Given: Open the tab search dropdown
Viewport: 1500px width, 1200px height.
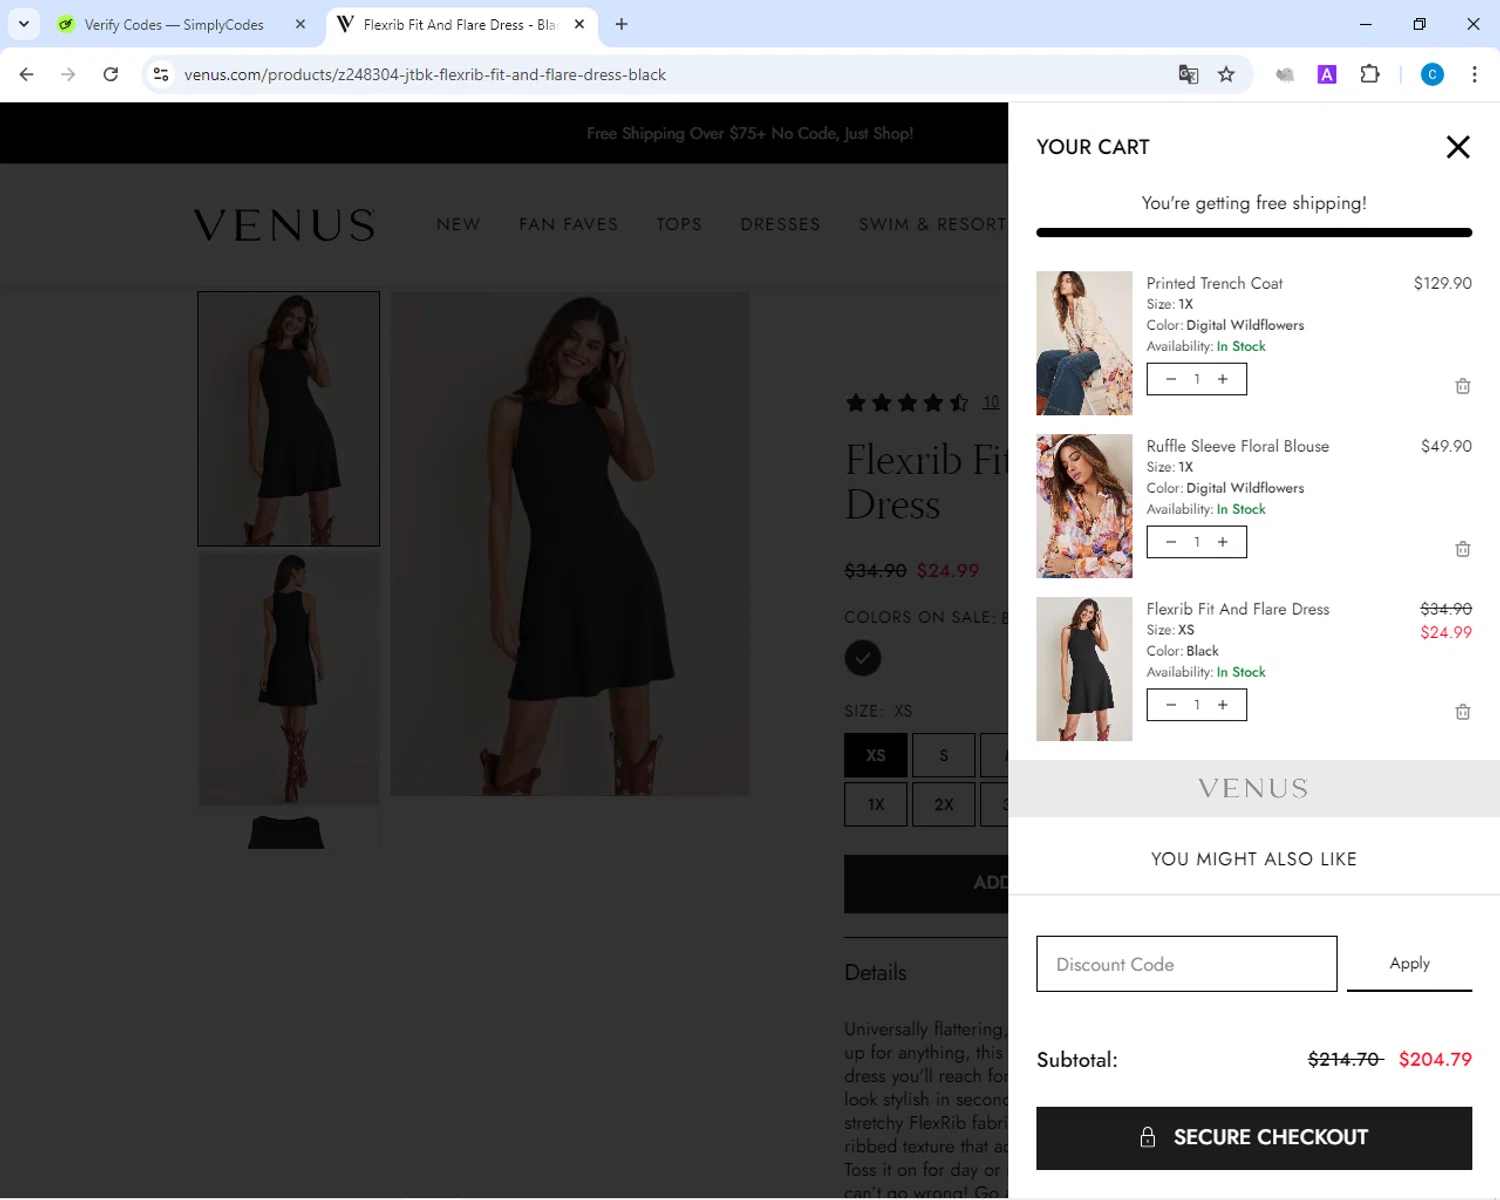Looking at the screenshot, I should [24, 24].
